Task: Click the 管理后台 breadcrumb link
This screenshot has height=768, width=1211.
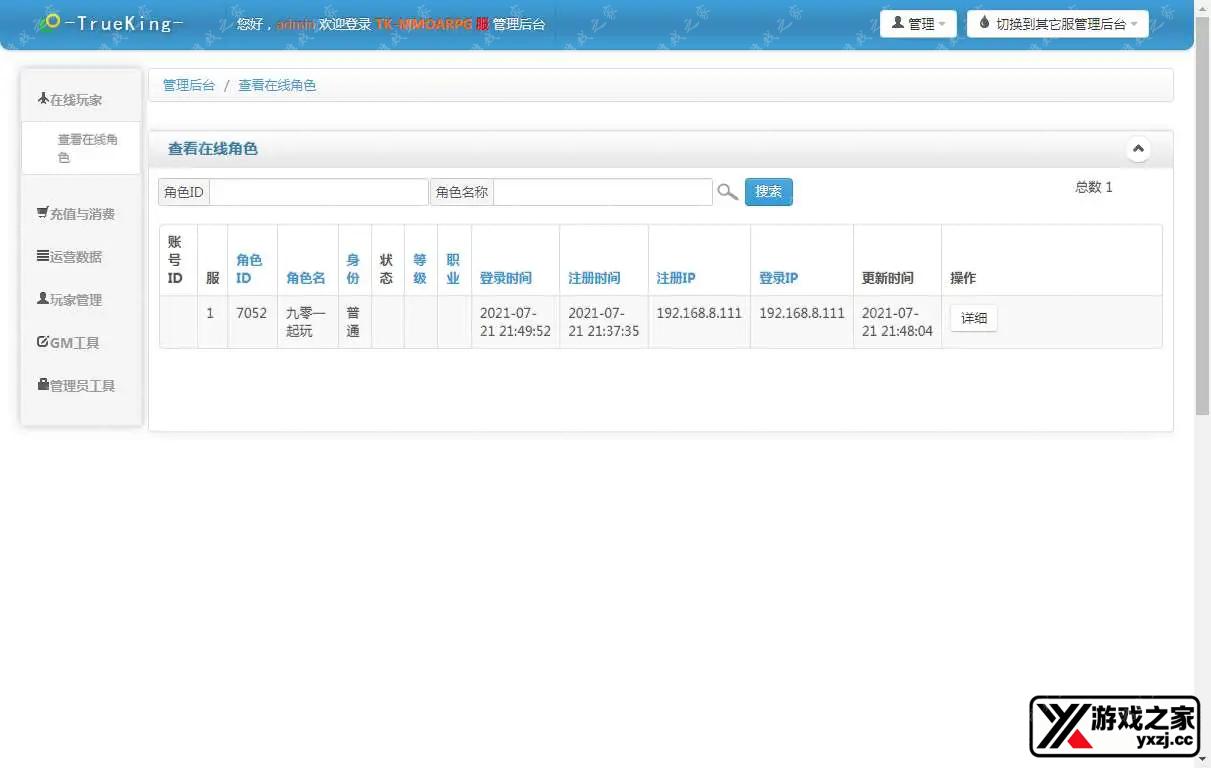Action: click(189, 86)
